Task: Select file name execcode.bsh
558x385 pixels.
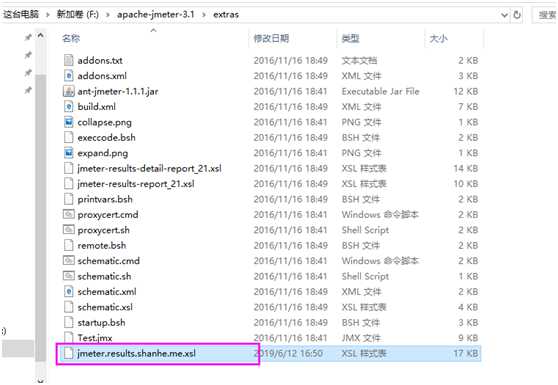Action: tap(106, 138)
